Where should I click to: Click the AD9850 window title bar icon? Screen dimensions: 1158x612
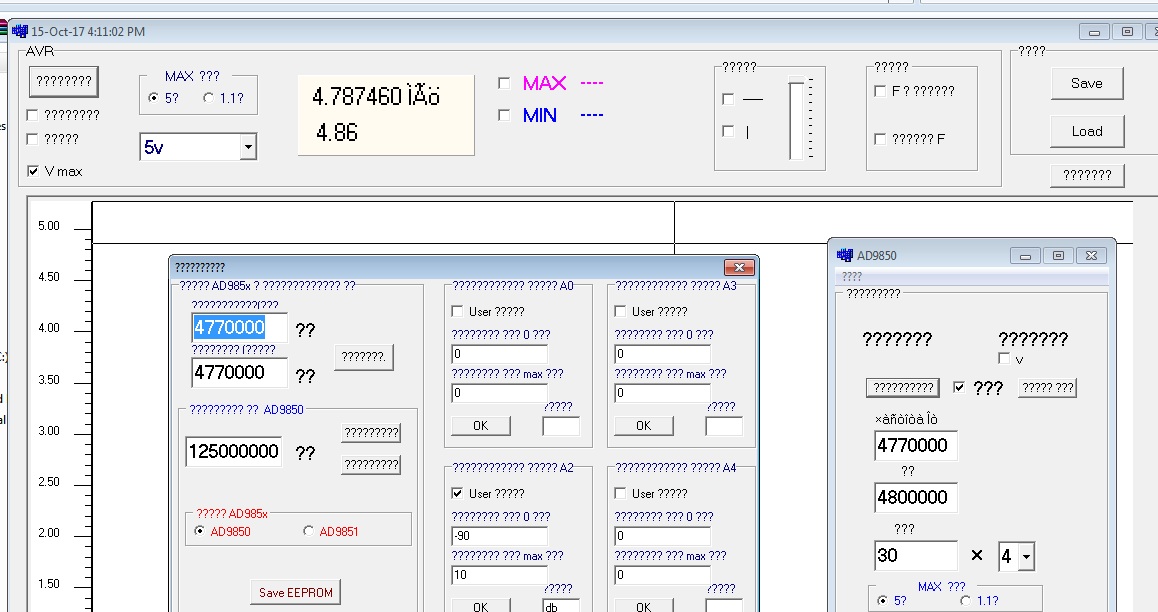pos(845,255)
